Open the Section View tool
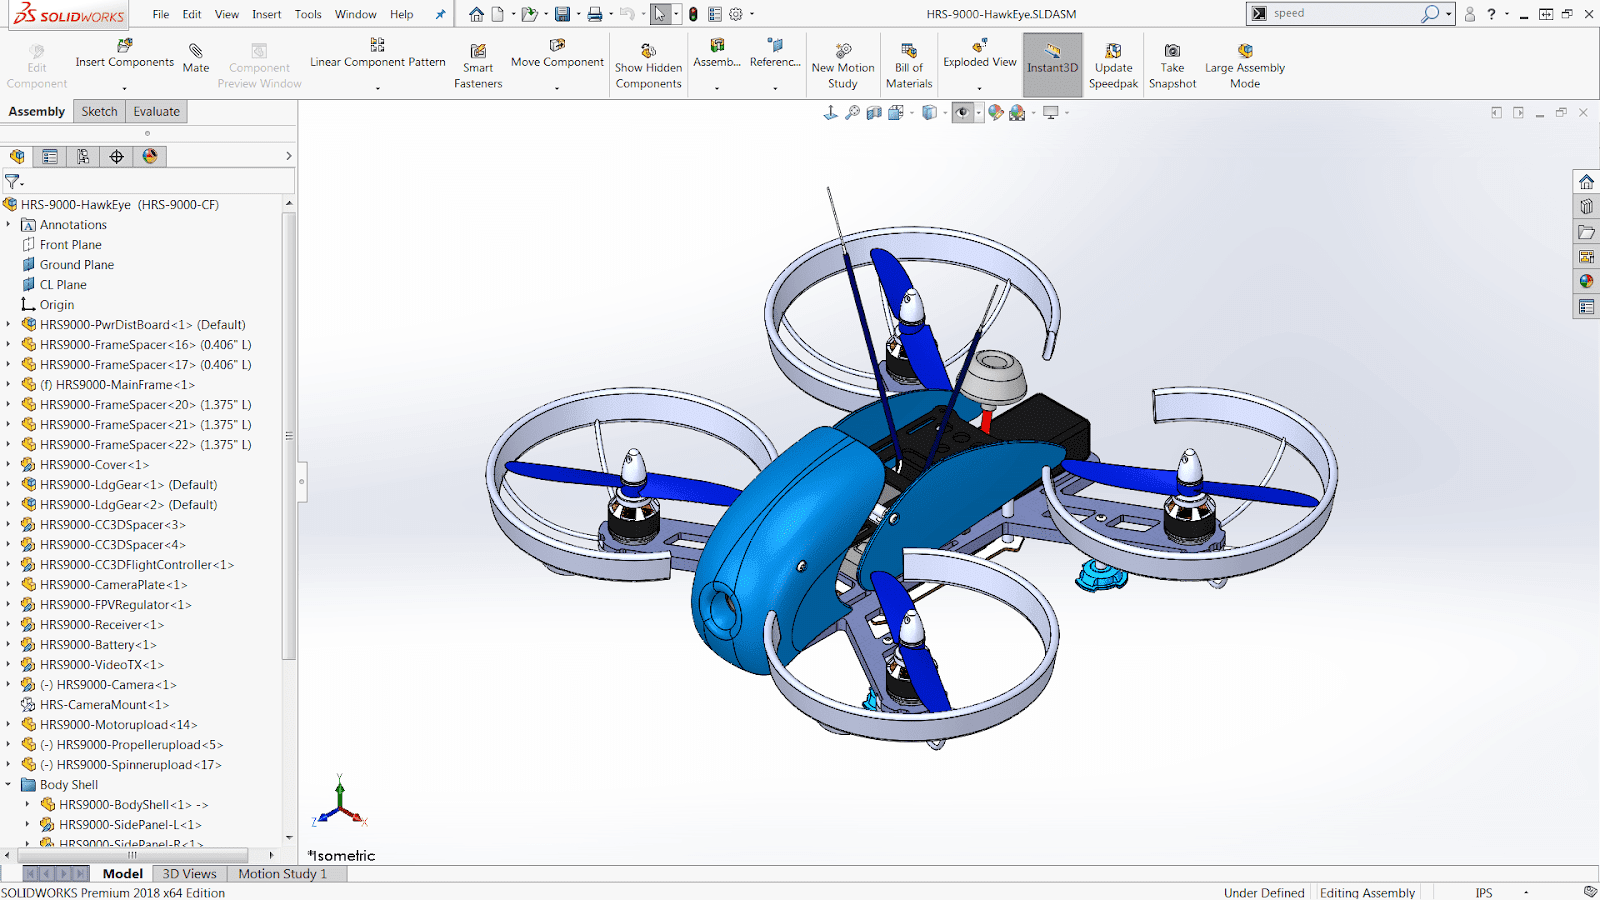The width and height of the screenshot is (1600, 900). click(x=874, y=113)
